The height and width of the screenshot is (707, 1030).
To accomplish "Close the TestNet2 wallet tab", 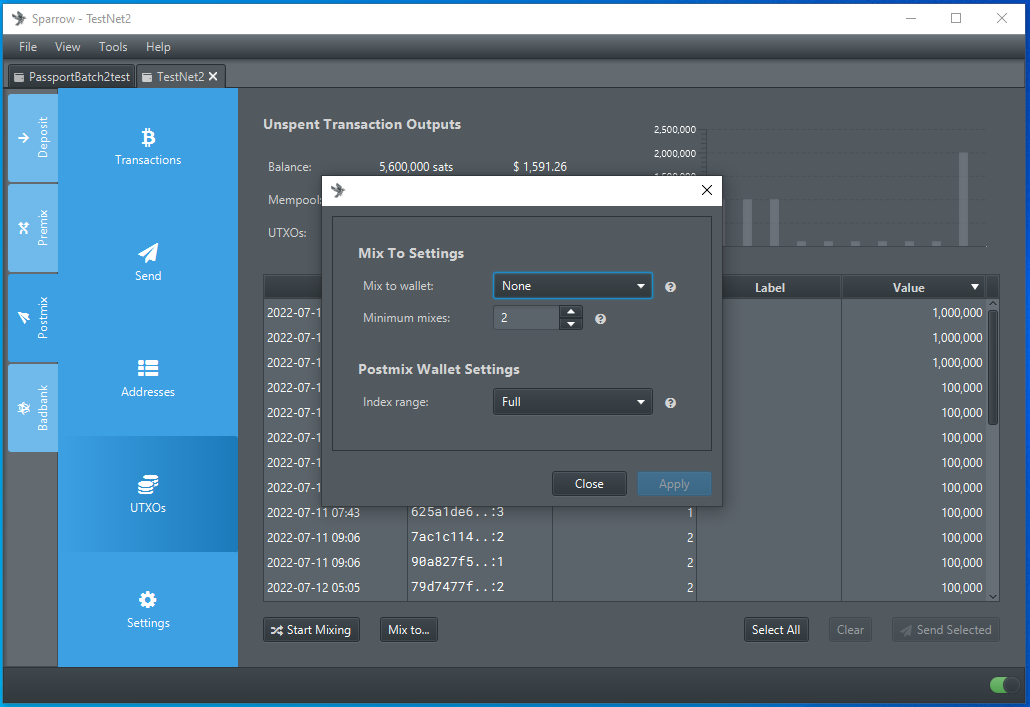I will coord(213,76).
